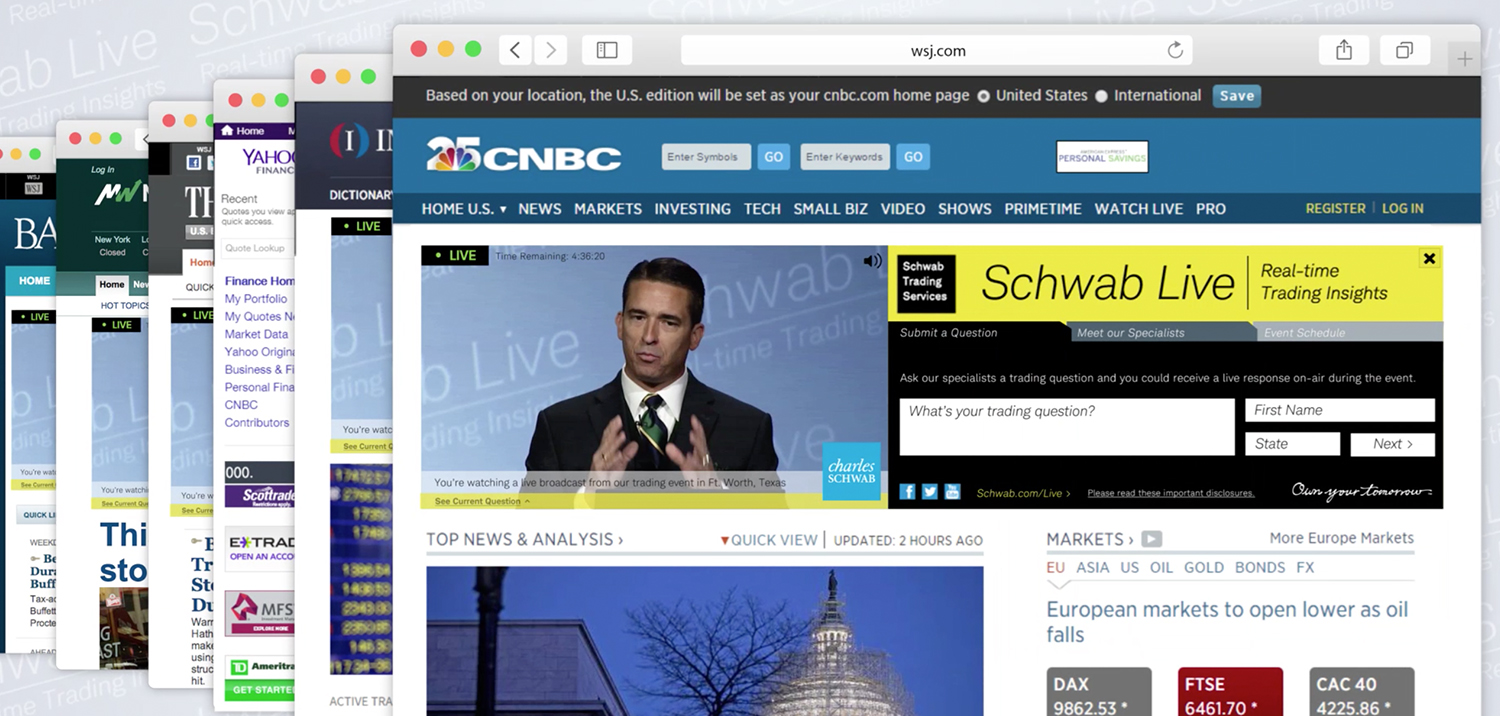Show all tabs overview button
The width and height of the screenshot is (1500, 716).
click(x=1405, y=50)
